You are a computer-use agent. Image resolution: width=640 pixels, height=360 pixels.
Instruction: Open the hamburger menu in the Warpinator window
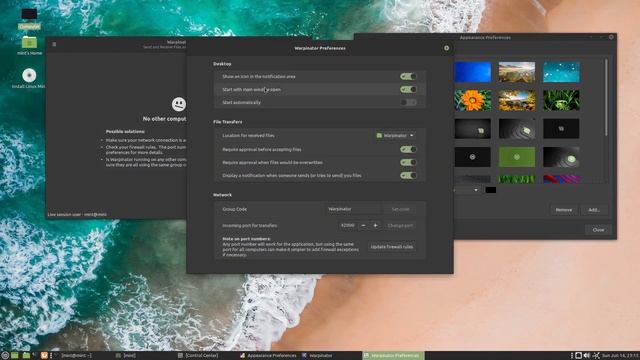(54, 44)
